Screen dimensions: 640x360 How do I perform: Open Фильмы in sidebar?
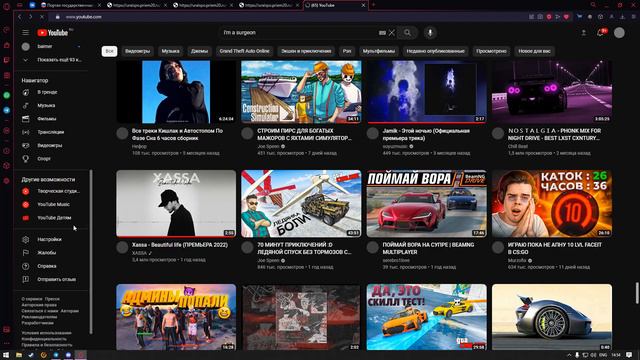(51, 119)
